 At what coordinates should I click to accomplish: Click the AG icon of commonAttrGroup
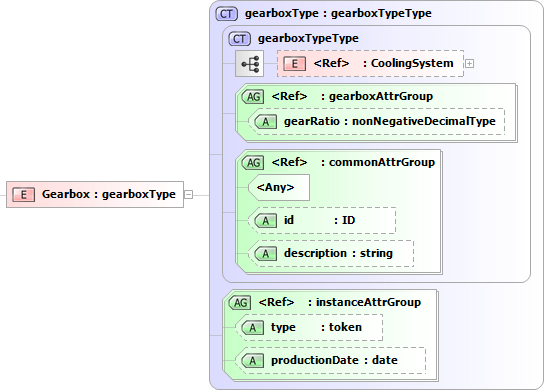pos(253,162)
